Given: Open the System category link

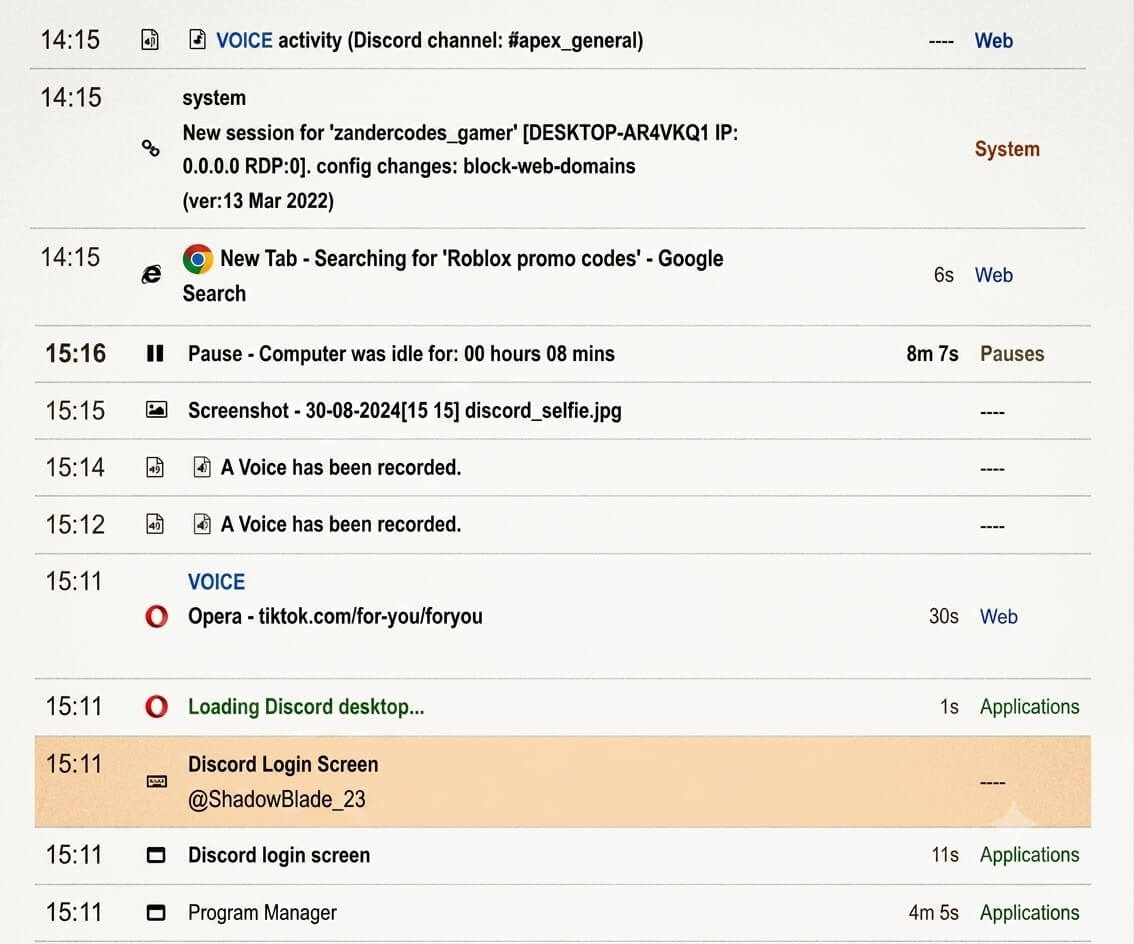Looking at the screenshot, I should (x=1007, y=149).
